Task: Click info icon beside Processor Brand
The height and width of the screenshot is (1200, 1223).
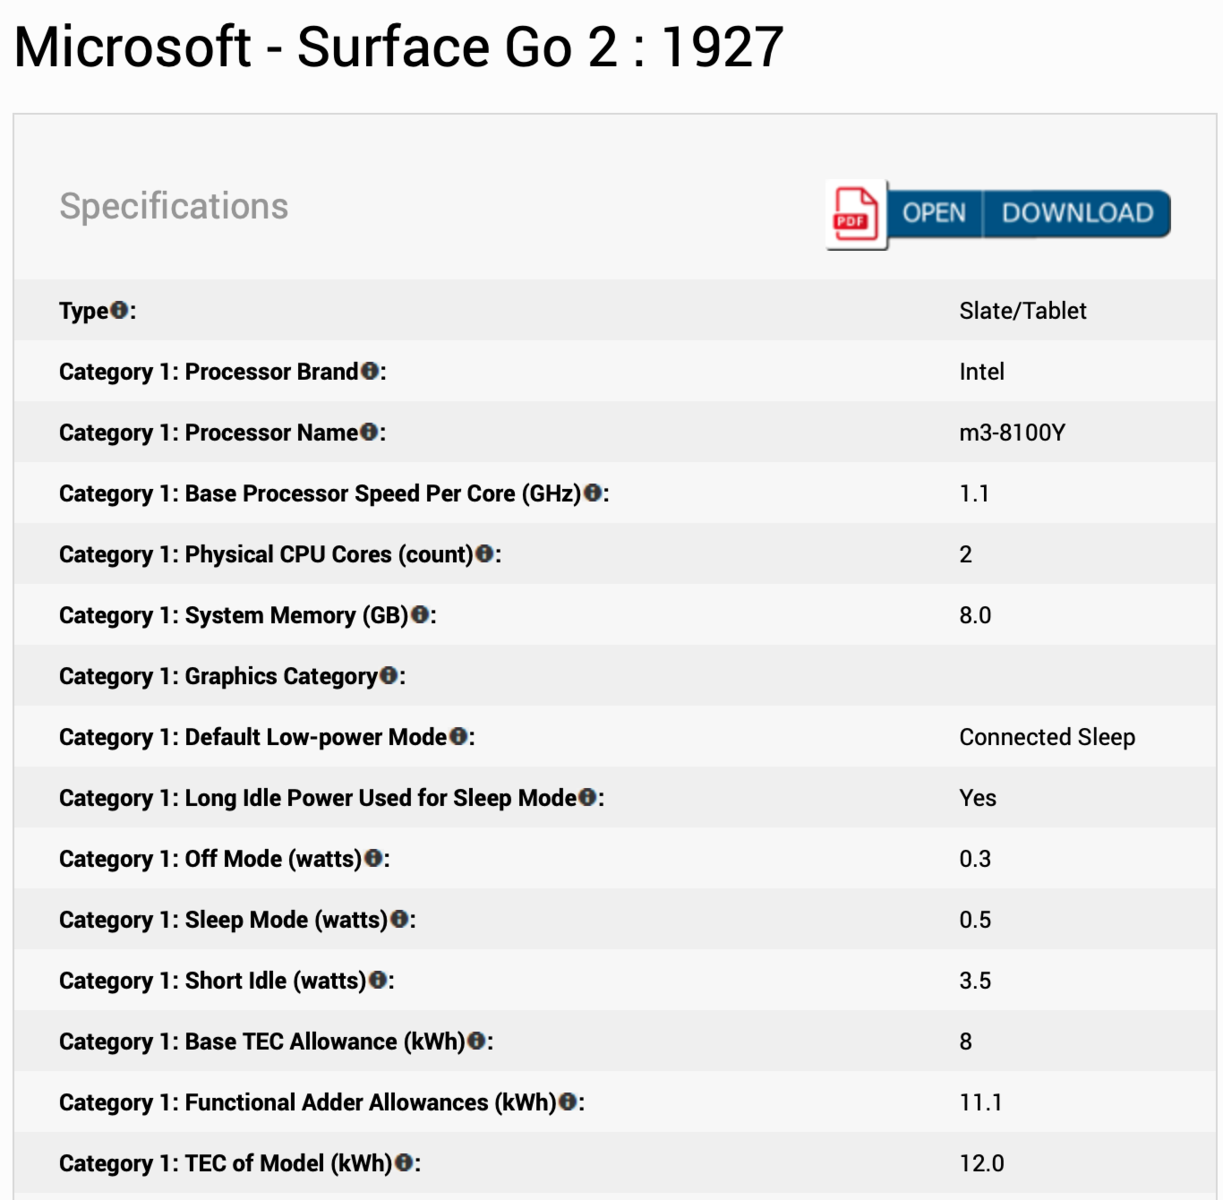Action: (370, 371)
